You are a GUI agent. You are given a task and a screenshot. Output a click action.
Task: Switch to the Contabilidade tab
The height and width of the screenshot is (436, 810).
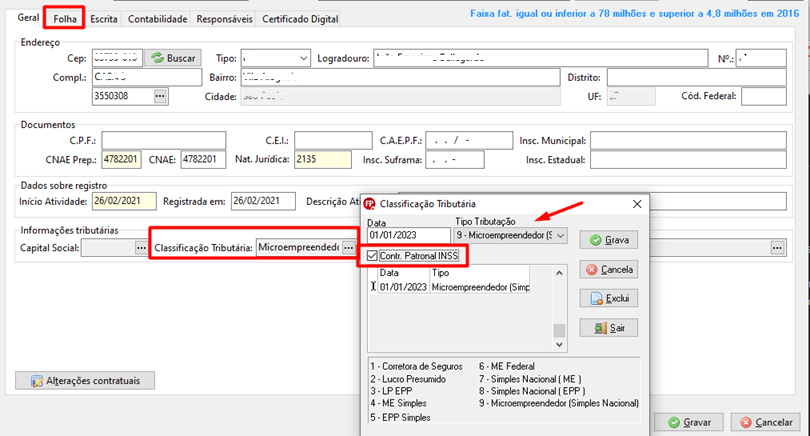158,19
